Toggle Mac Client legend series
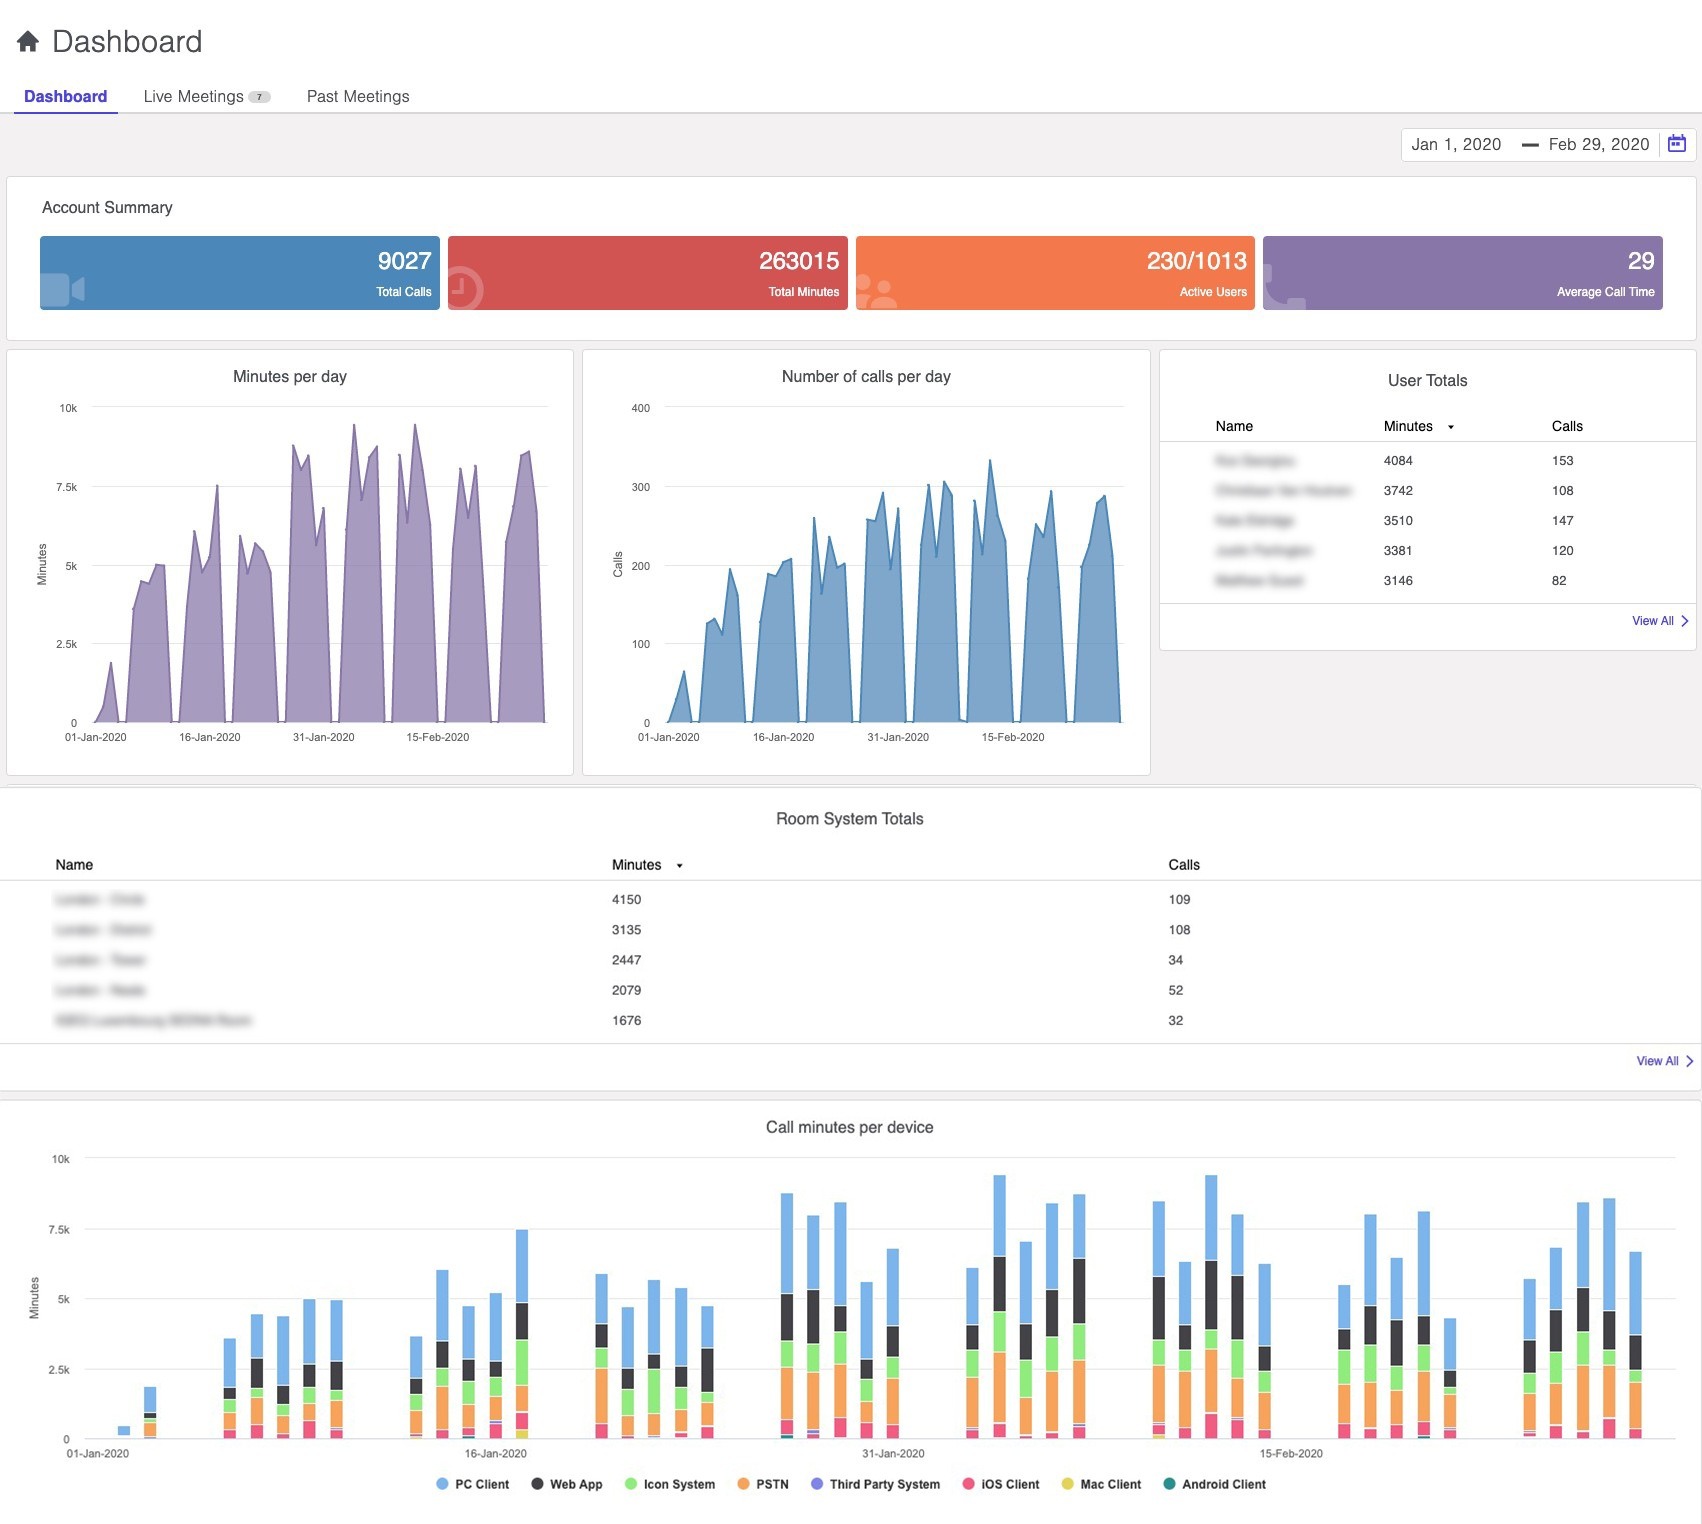Viewport: 1702px width, 1524px height. [x=1101, y=1484]
